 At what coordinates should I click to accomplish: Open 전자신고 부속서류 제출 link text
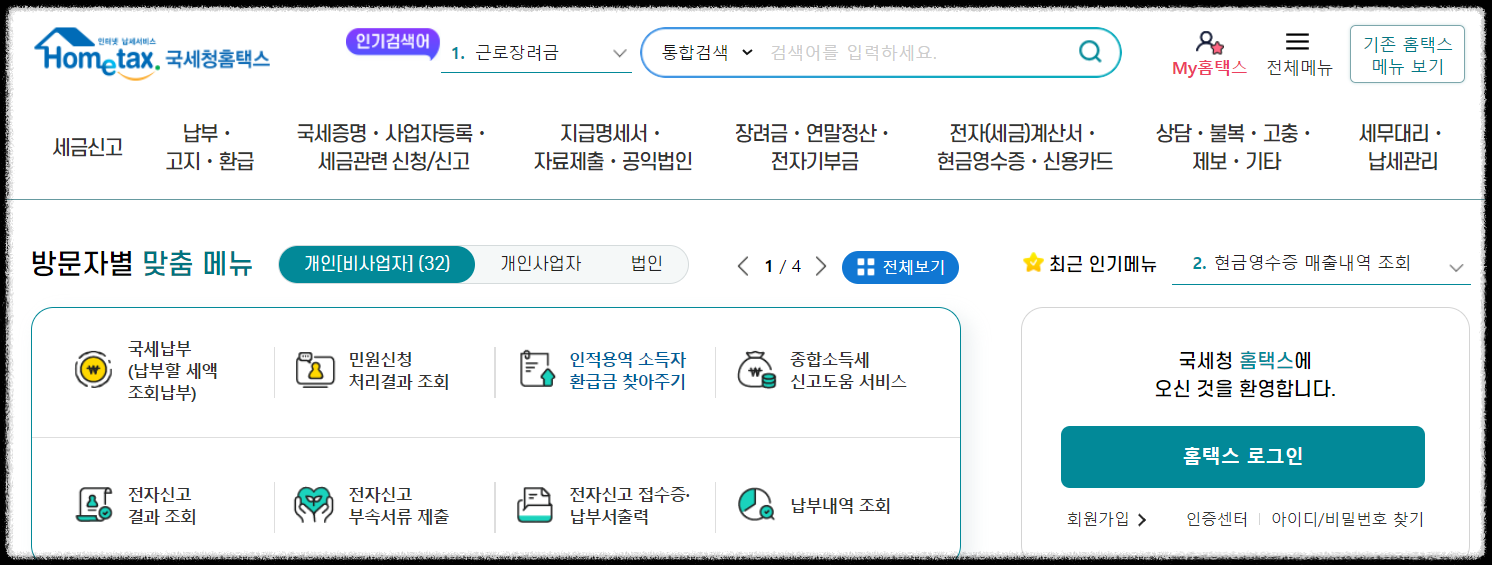[x=399, y=506]
